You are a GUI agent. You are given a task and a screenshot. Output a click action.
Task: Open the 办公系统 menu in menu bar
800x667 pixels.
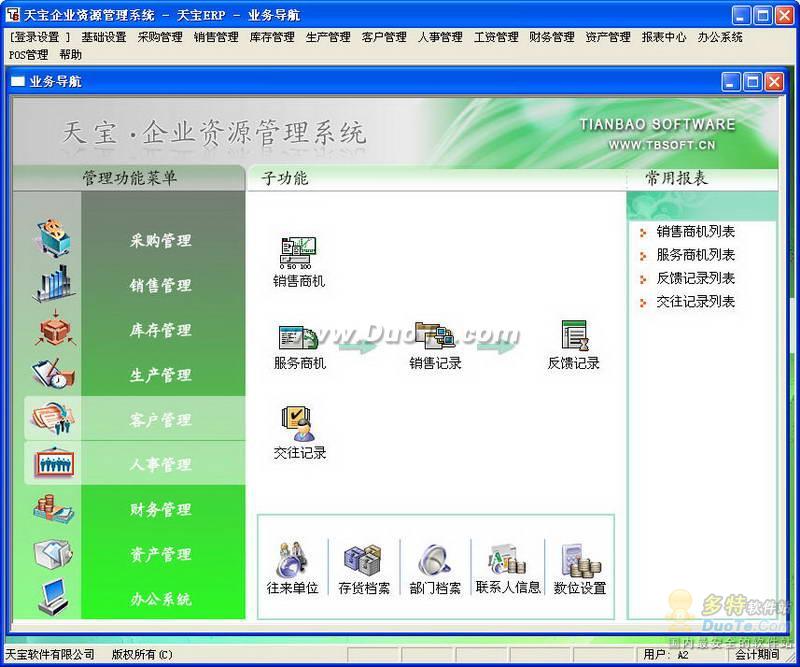pyautogui.click(x=720, y=37)
